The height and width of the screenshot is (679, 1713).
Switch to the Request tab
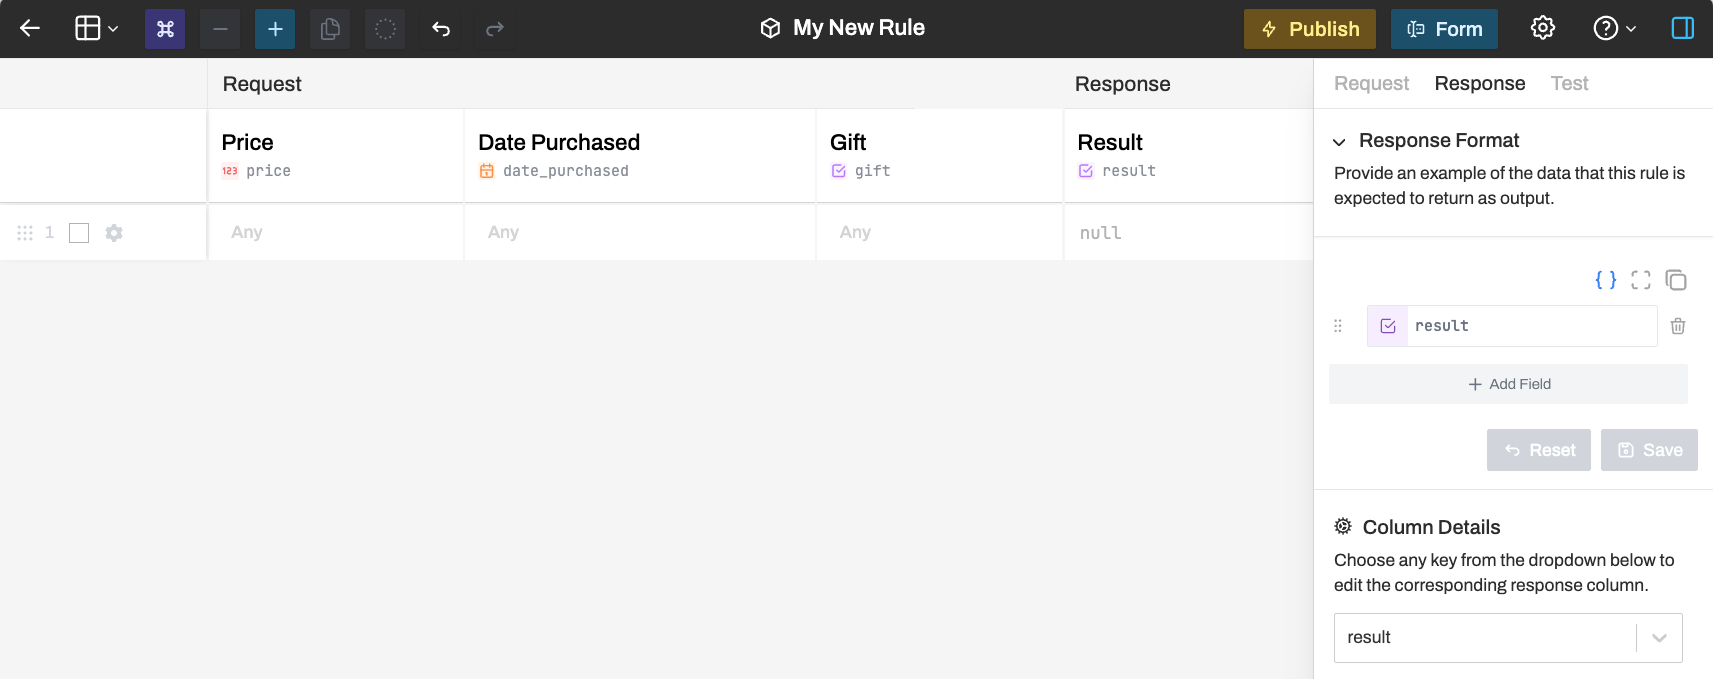click(x=1371, y=84)
